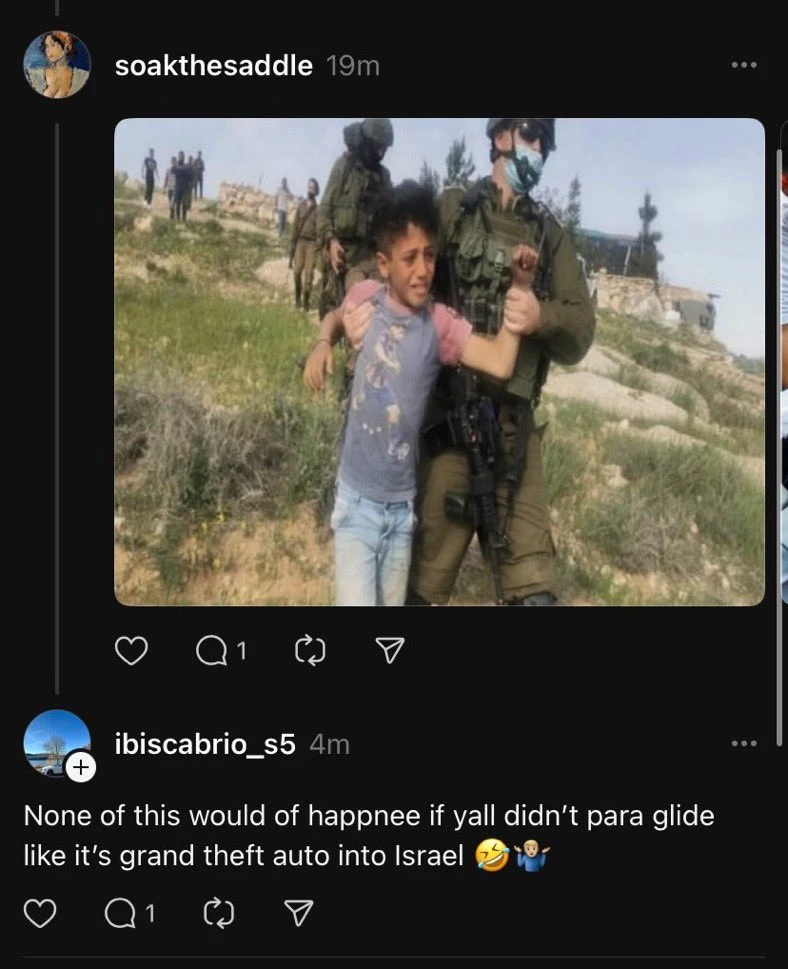This screenshot has height=969, width=788.
Task: Open more options for soakthesaddle's post
Action: 744,65
